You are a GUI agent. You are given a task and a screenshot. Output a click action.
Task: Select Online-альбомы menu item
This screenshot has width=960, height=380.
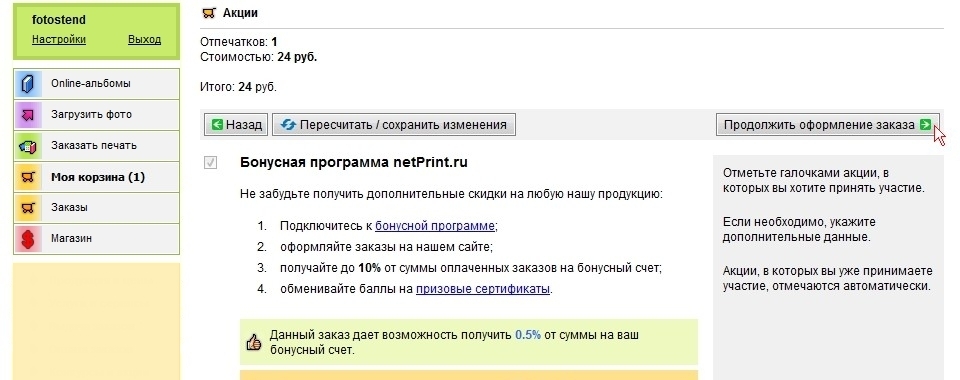click(96, 84)
